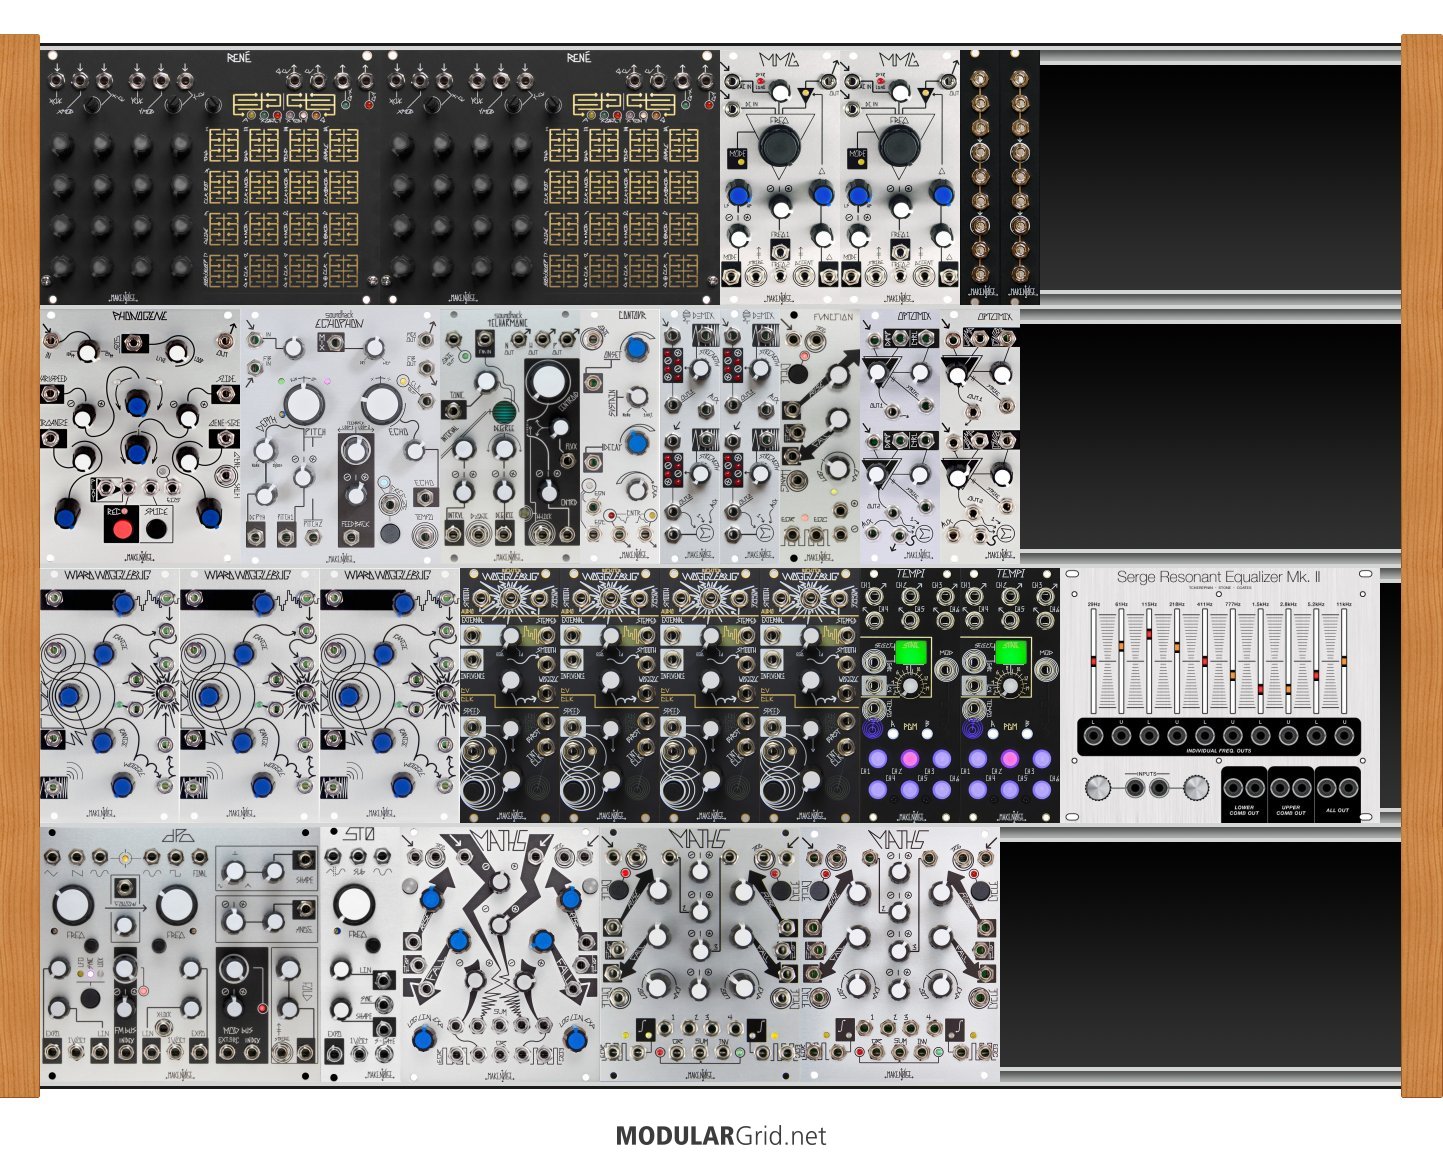This screenshot has height=1157, width=1443.
Task: Click the 115Hz slider handle
Action: [1149, 635]
